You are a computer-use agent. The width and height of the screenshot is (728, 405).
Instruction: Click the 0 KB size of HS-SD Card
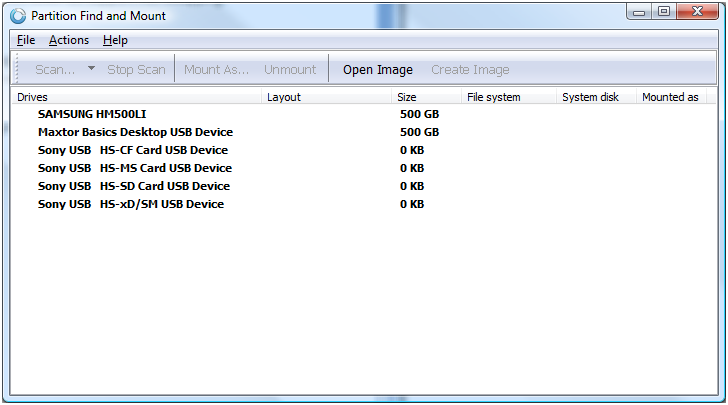point(412,186)
